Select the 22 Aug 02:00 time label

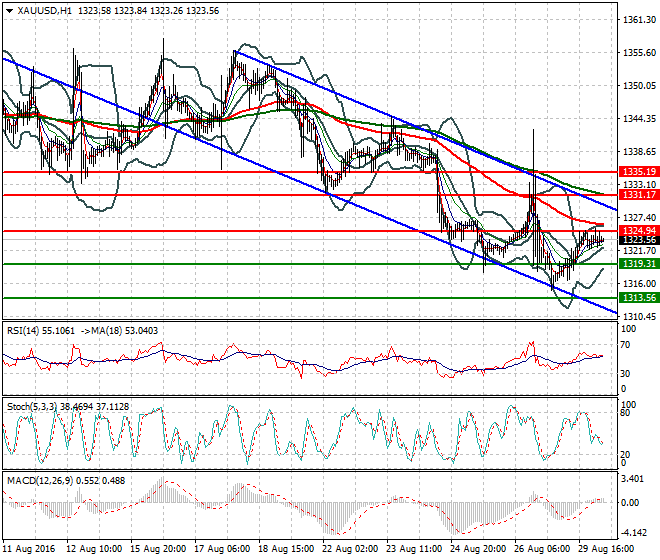(x=350, y=549)
